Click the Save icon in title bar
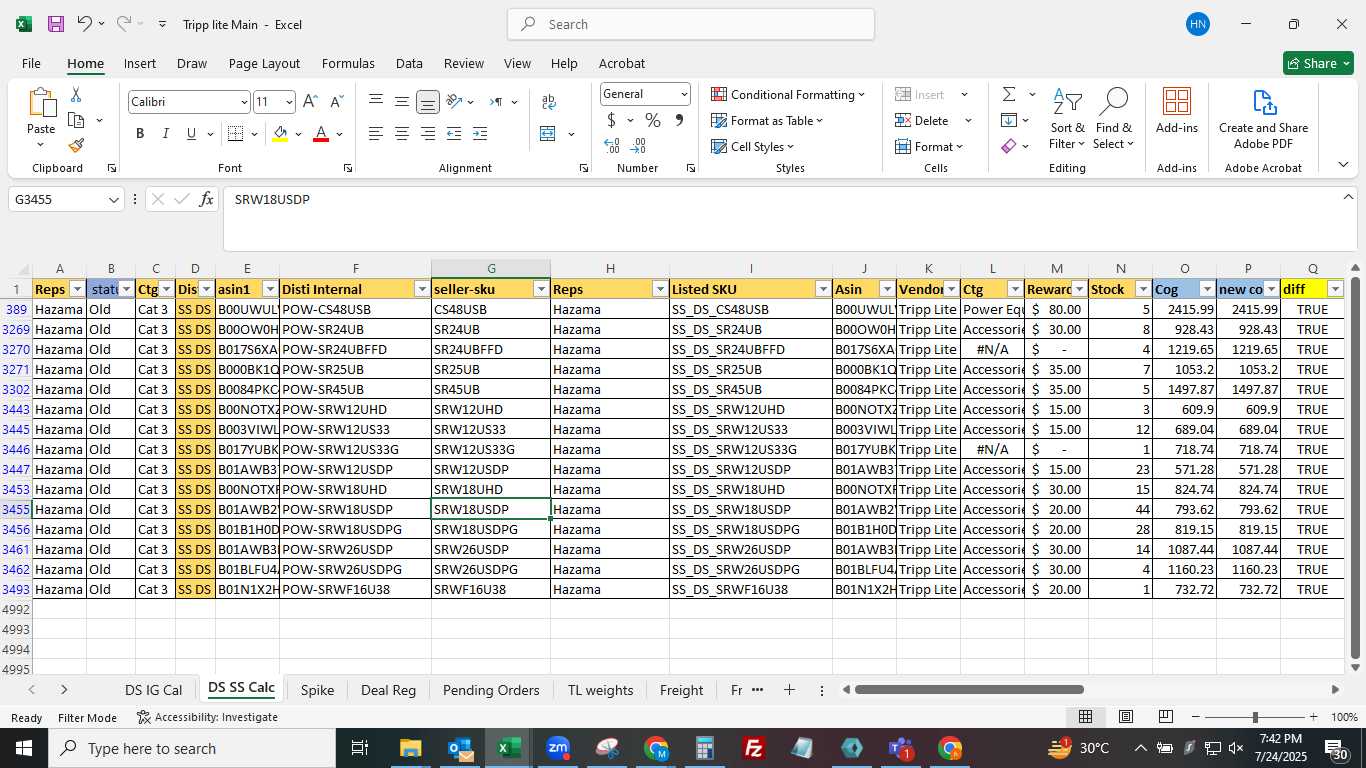The image size is (1366, 768). (x=56, y=24)
